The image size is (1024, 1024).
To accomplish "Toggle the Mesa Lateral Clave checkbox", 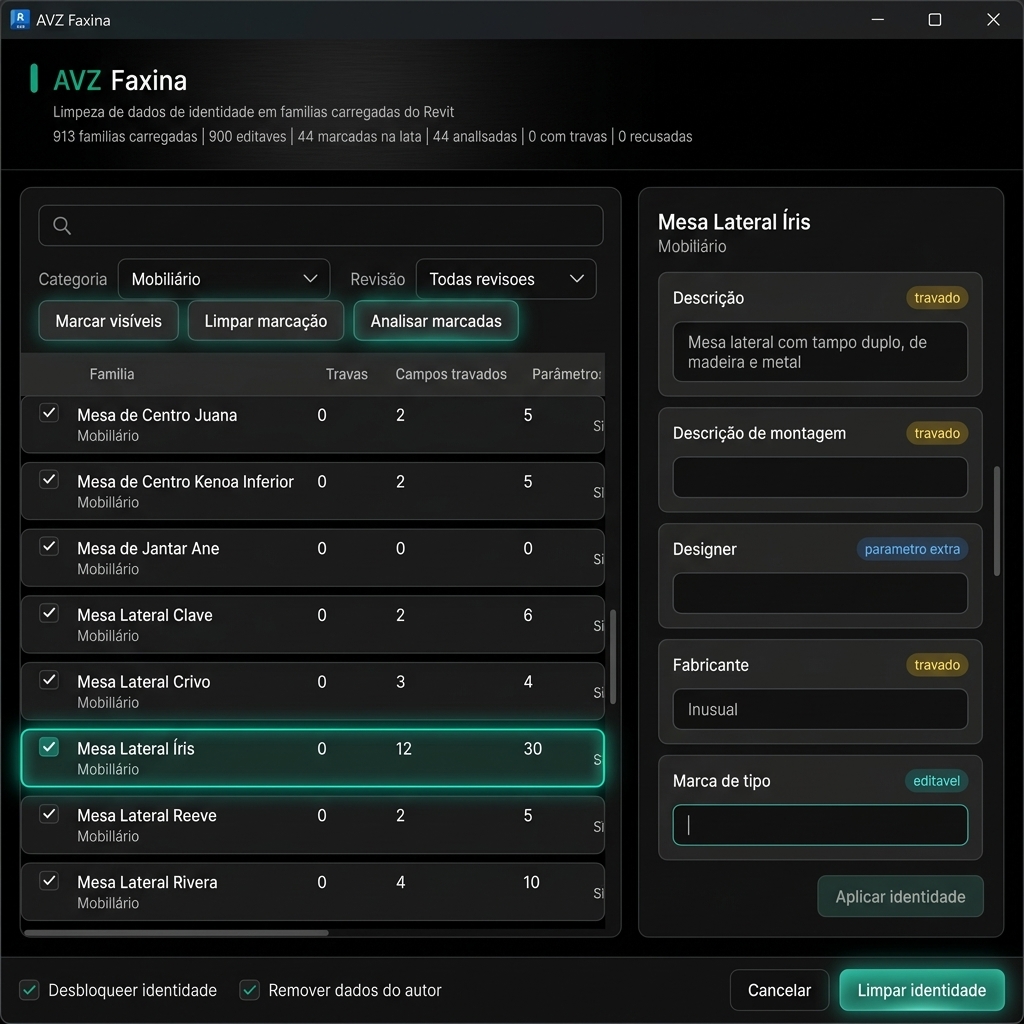I will coord(49,613).
